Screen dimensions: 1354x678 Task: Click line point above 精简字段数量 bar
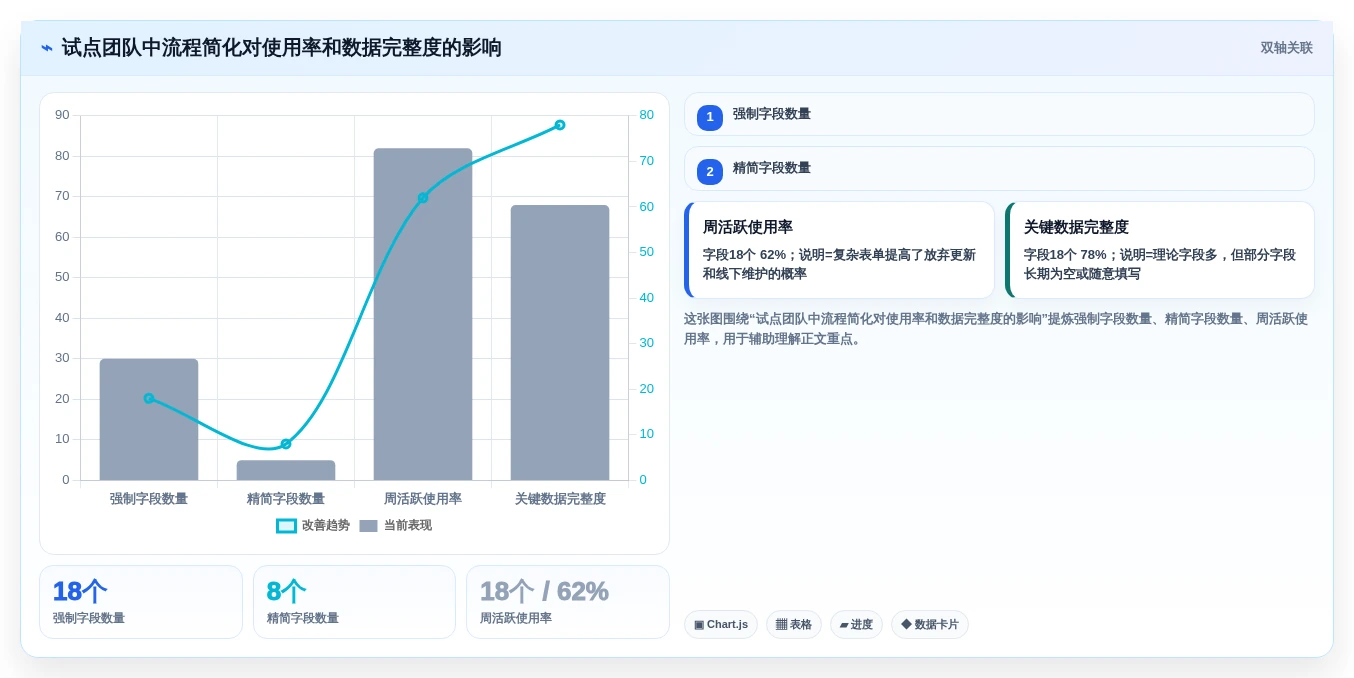(x=286, y=444)
